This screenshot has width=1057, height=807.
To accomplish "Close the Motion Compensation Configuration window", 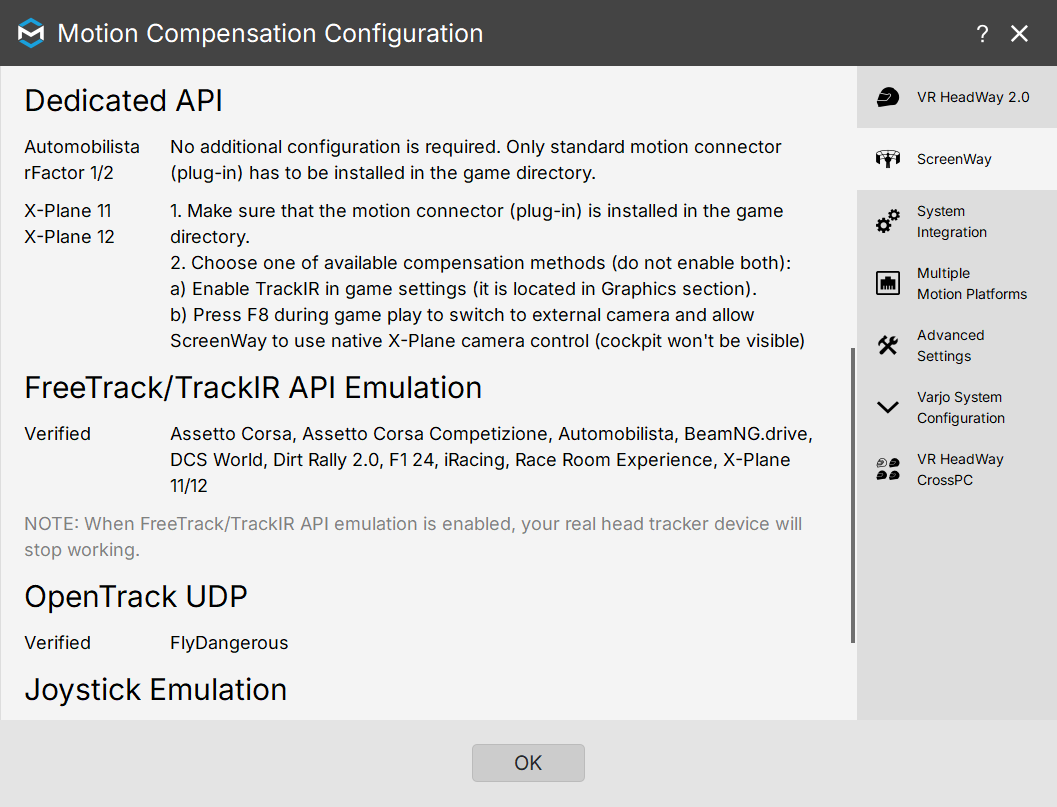I will click(x=1019, y=33).
